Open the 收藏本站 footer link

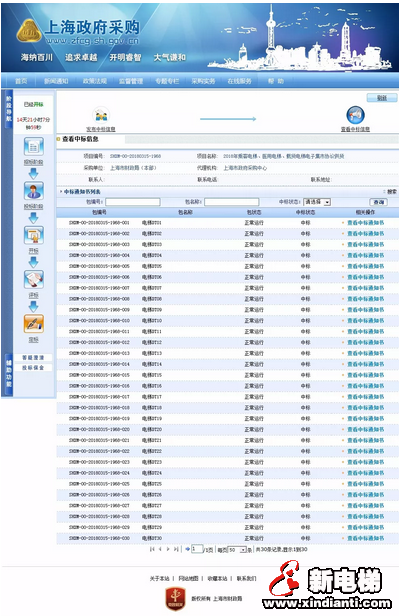coord(217,579)
